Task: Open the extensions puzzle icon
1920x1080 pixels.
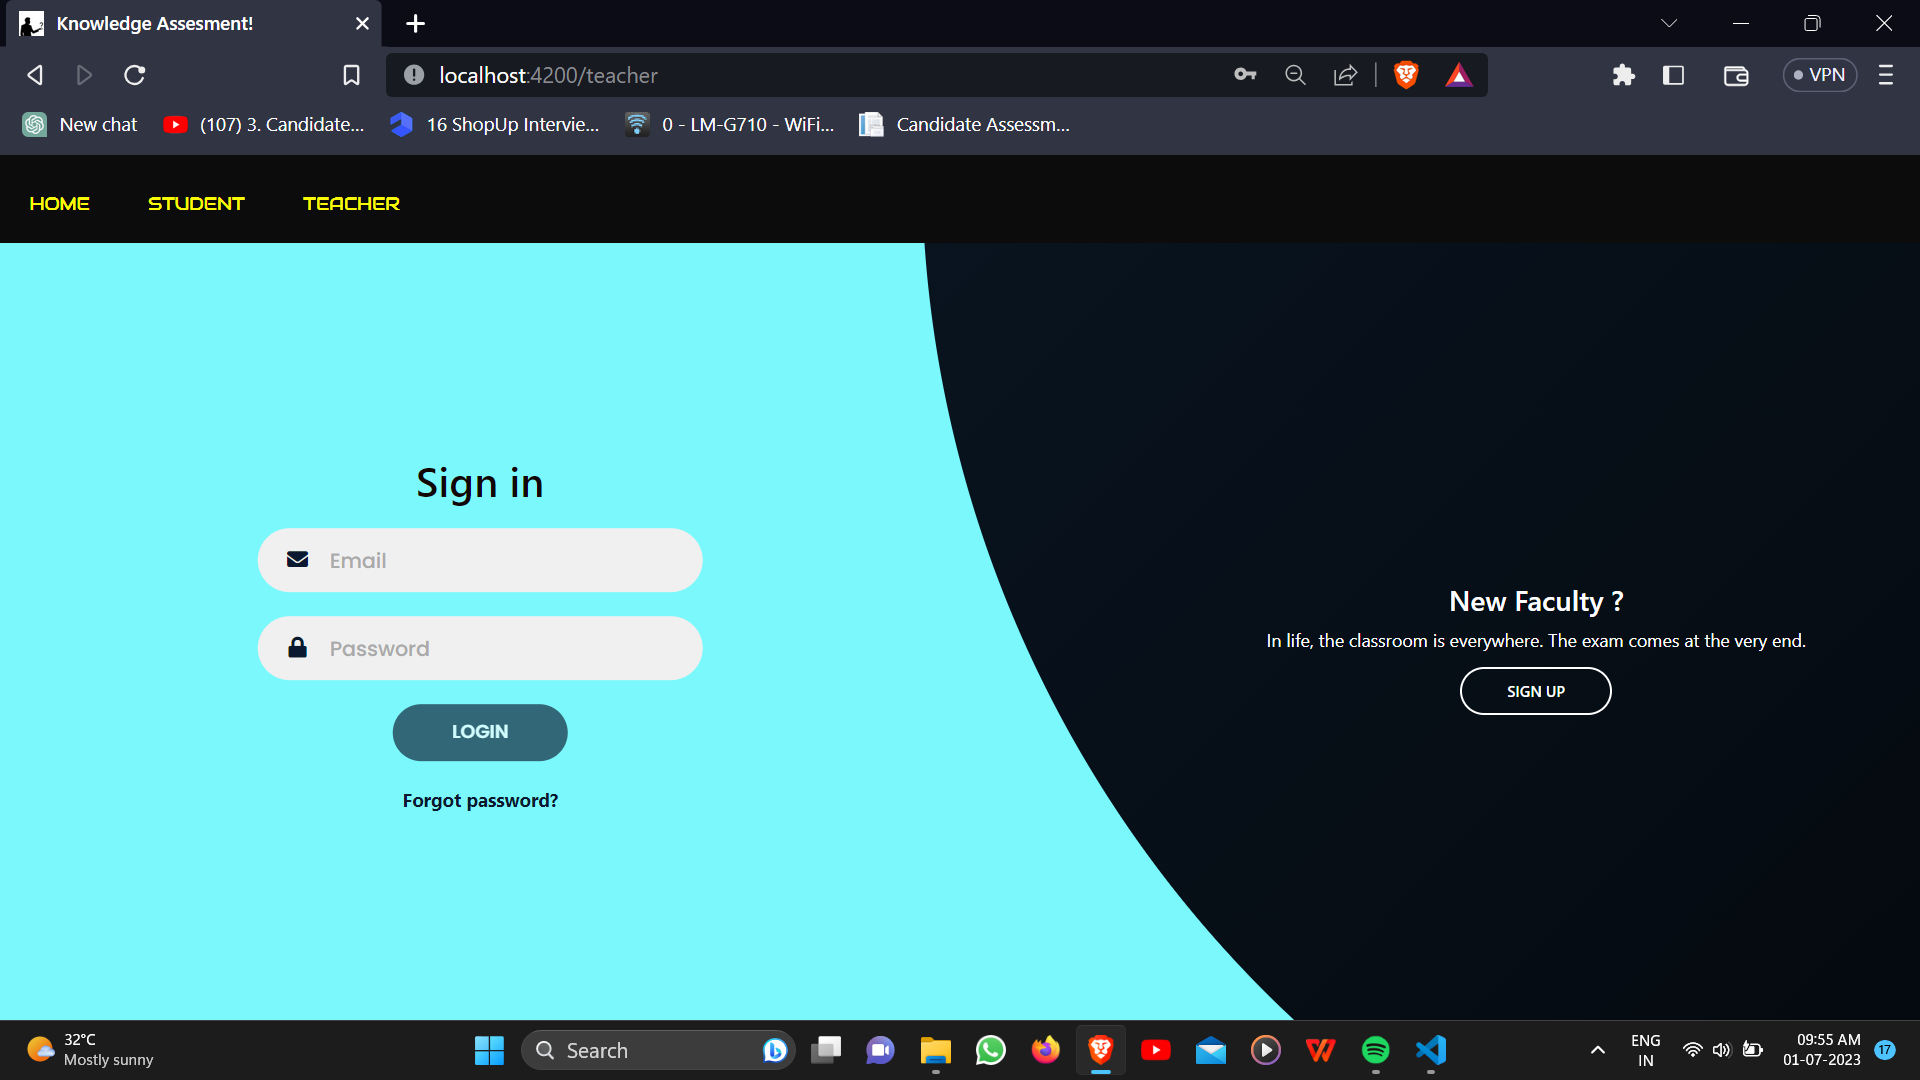Action: point(1623,74)
